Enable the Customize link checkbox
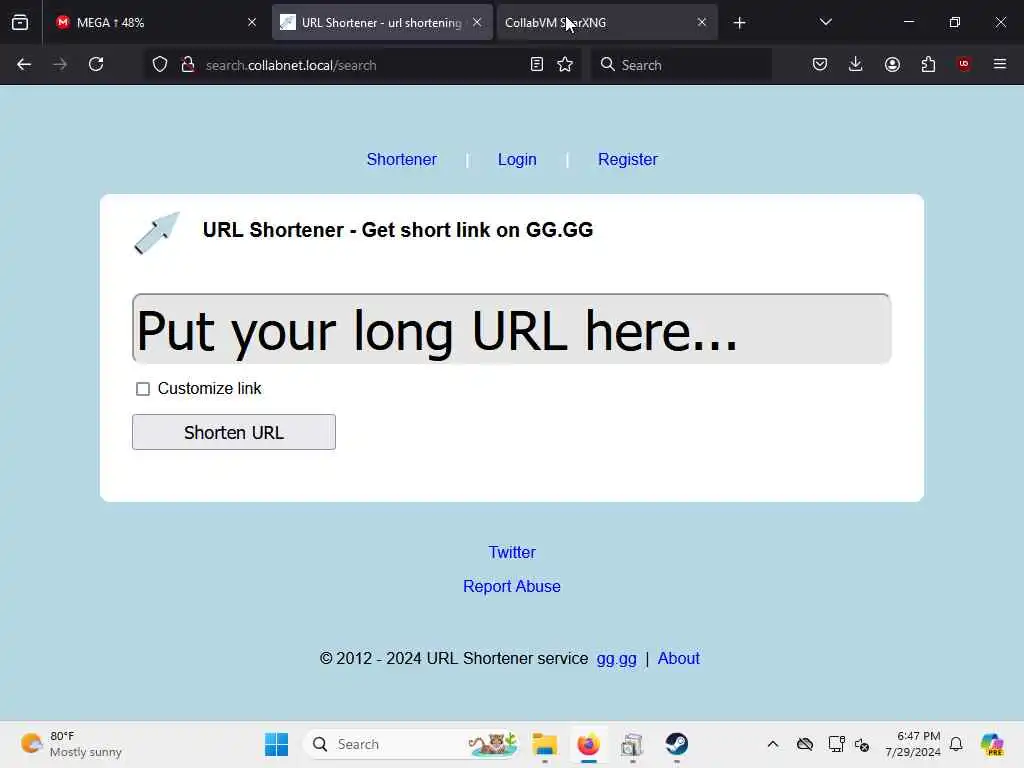The width and height of the screenshot is (1024, 768). [x=143, y=389]
